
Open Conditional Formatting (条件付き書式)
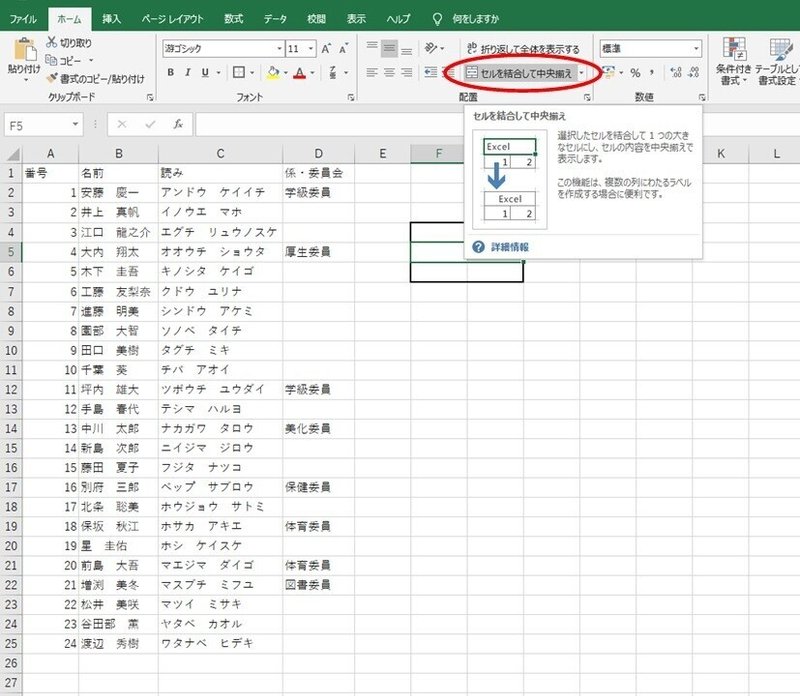733,61
